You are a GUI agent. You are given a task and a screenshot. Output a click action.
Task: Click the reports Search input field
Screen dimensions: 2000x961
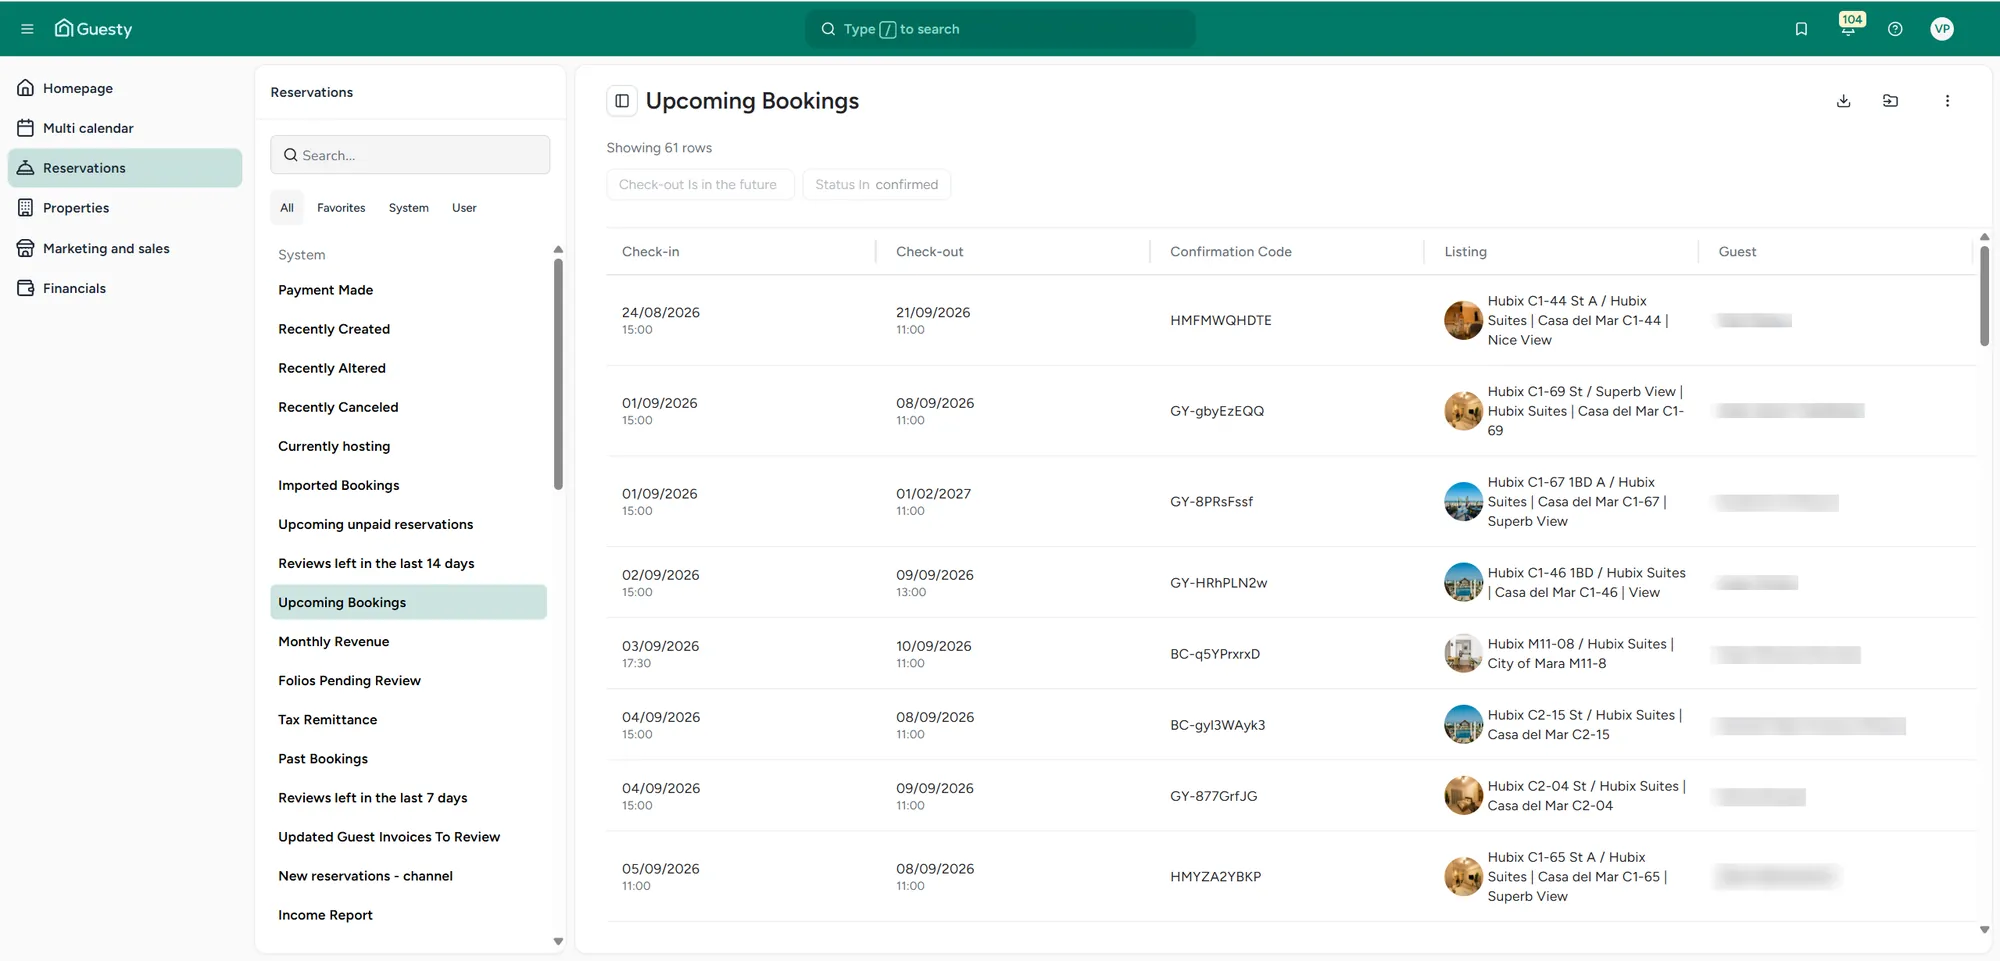tap(410, 155)
